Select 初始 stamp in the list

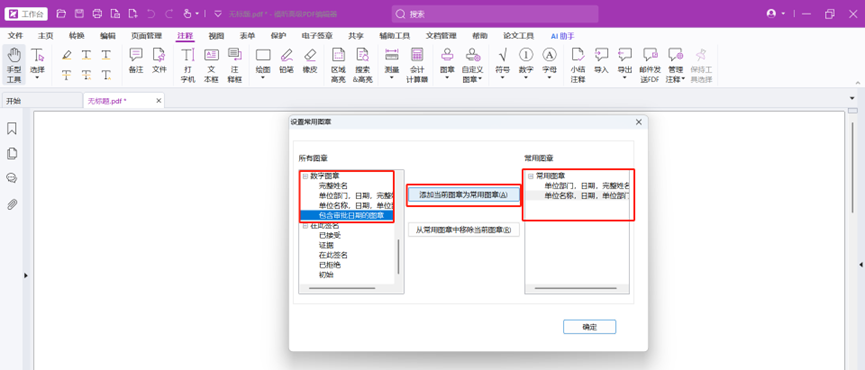click(327, 275)
